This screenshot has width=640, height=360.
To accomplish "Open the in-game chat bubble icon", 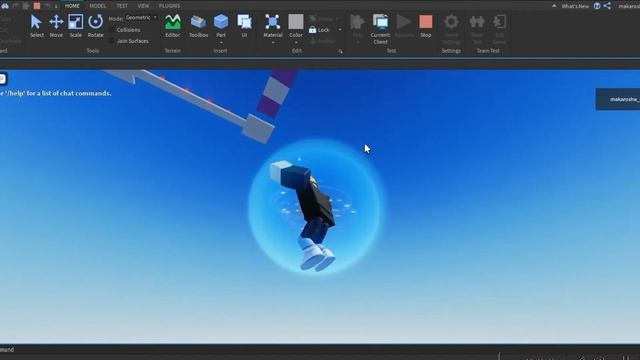I will tap(2, 78).
